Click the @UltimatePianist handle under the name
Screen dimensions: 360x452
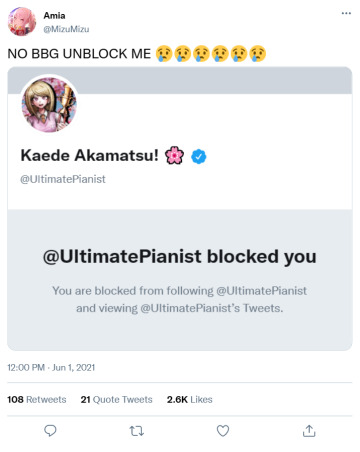[x=63, y=179]
